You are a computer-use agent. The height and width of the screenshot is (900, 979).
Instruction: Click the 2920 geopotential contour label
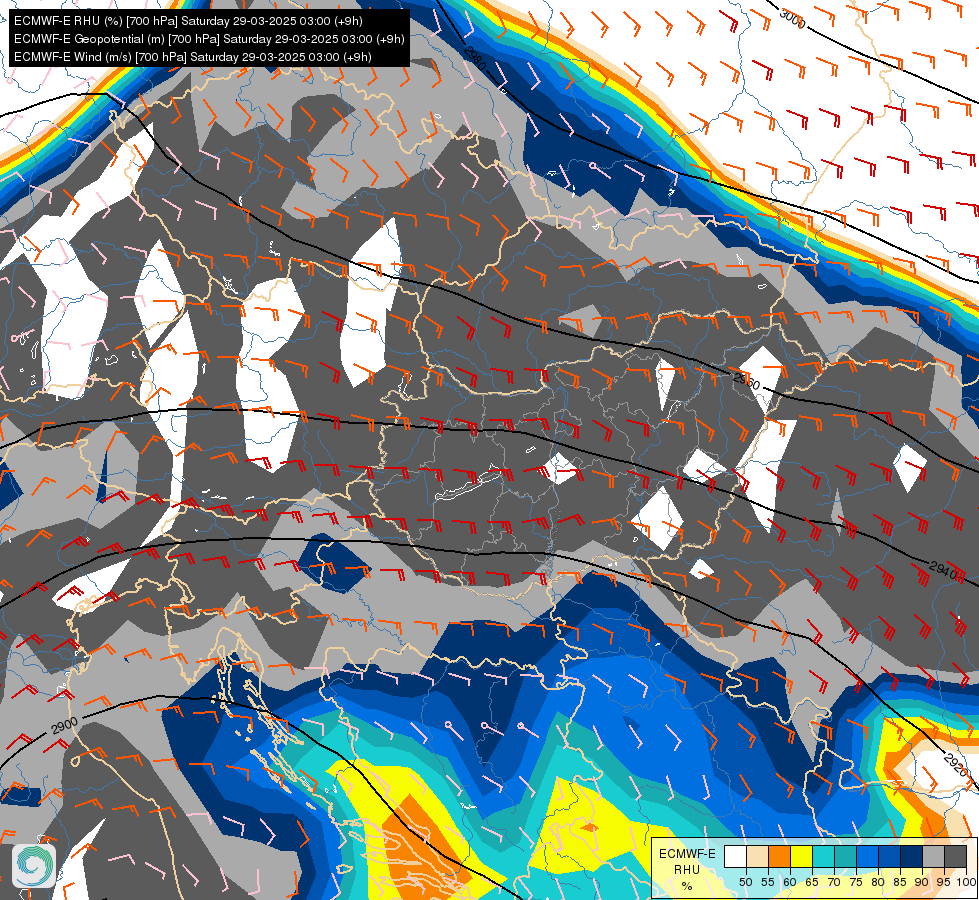(956, 764)
